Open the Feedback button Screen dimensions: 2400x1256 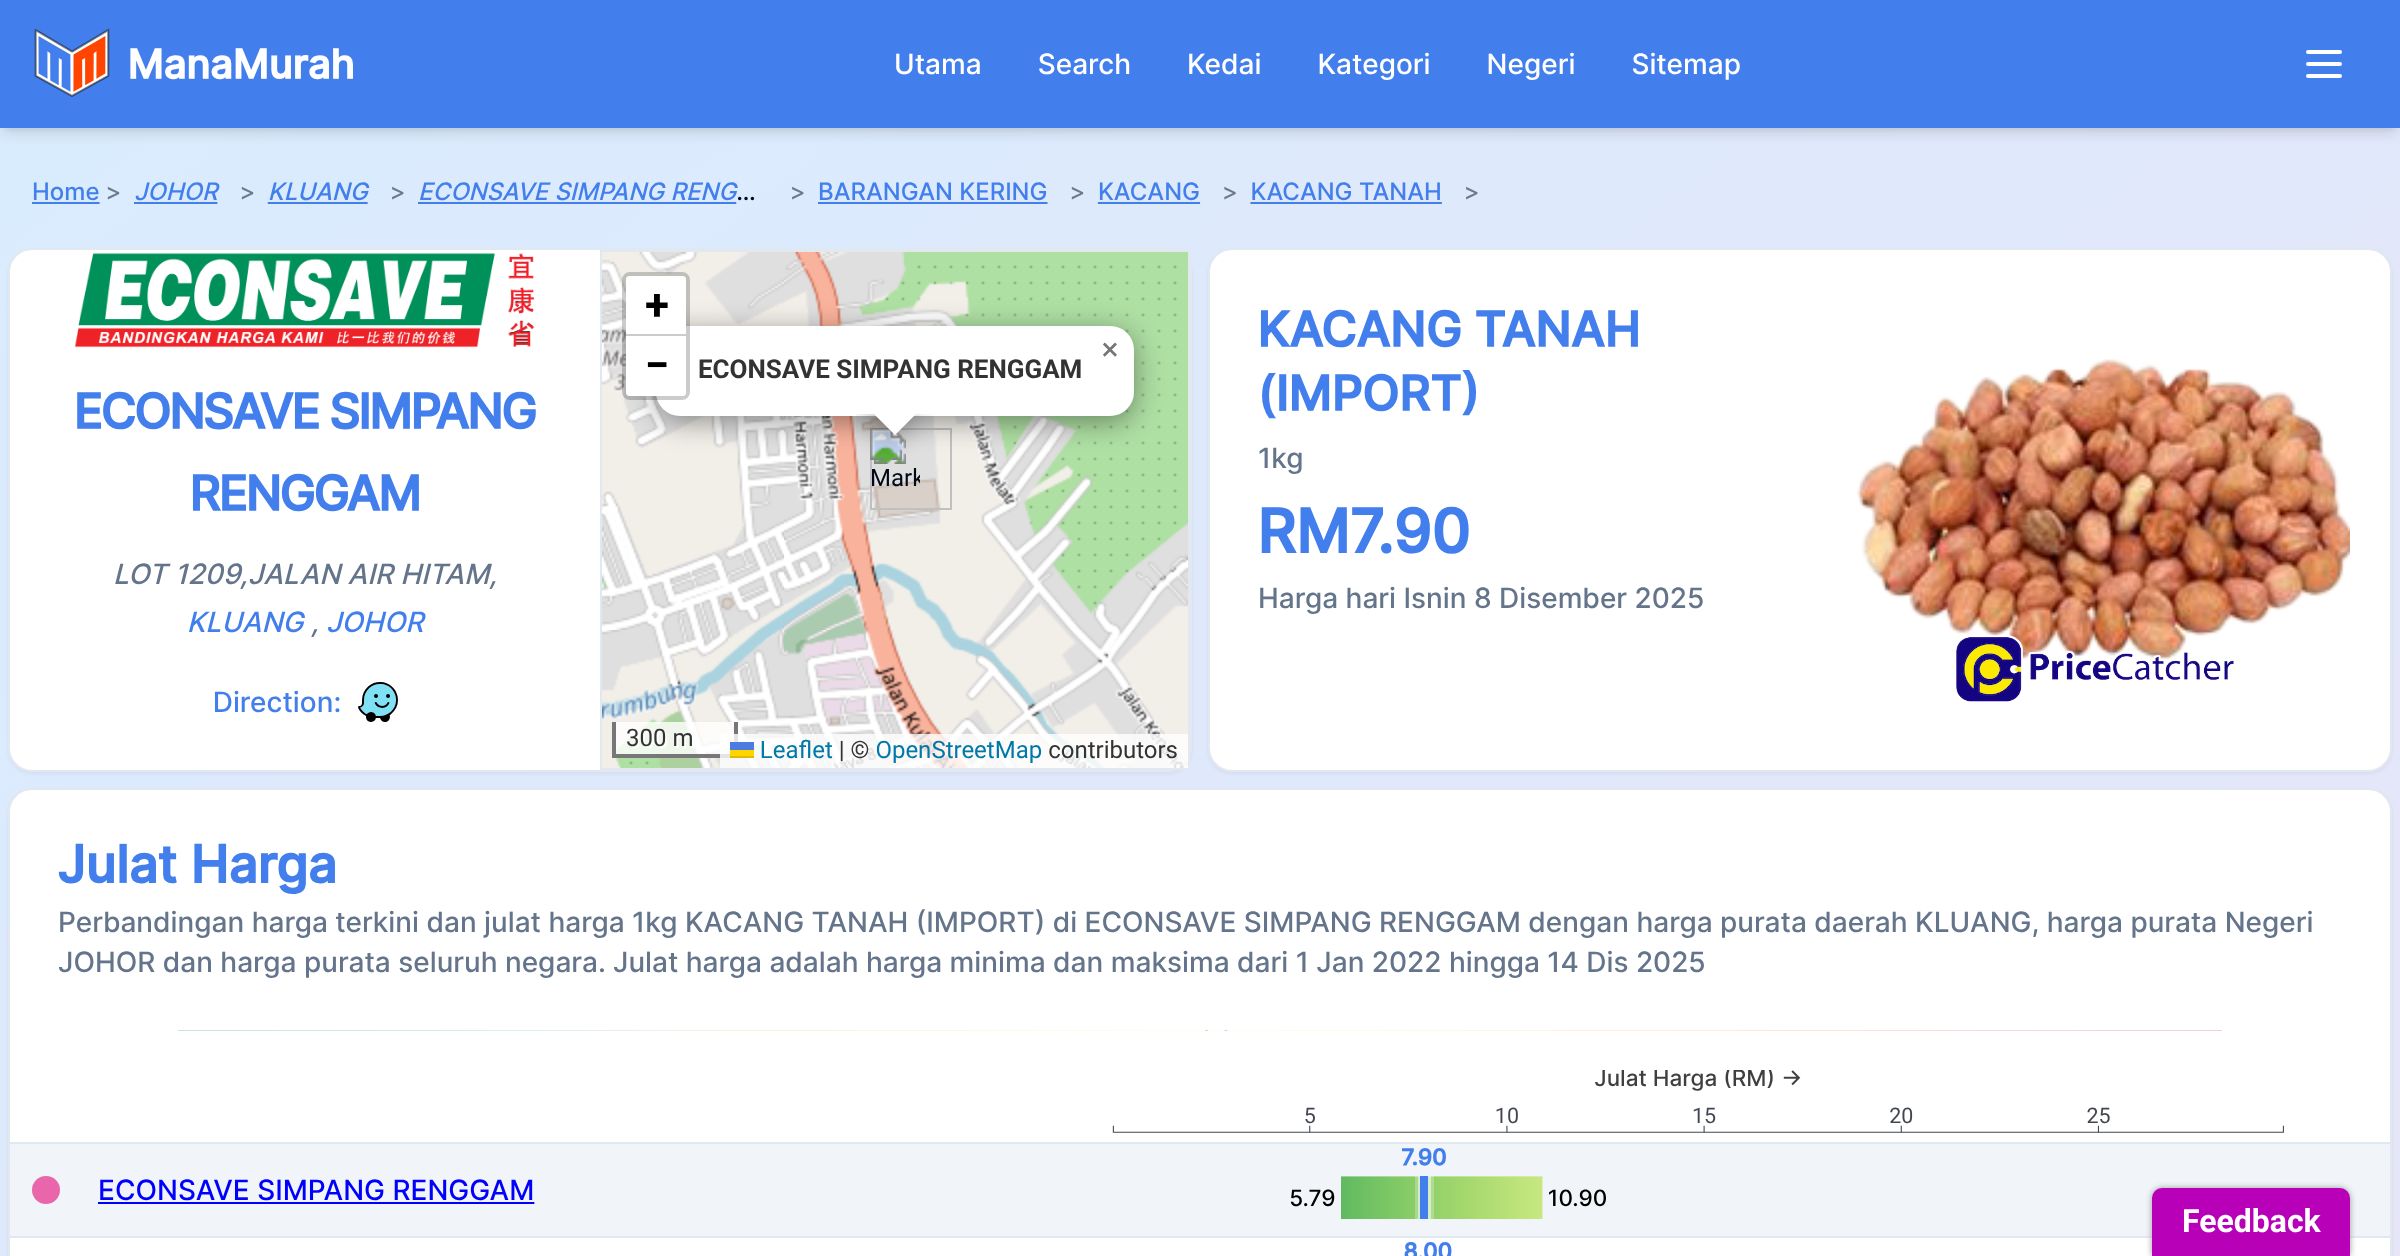(x=2250, y=1220)
